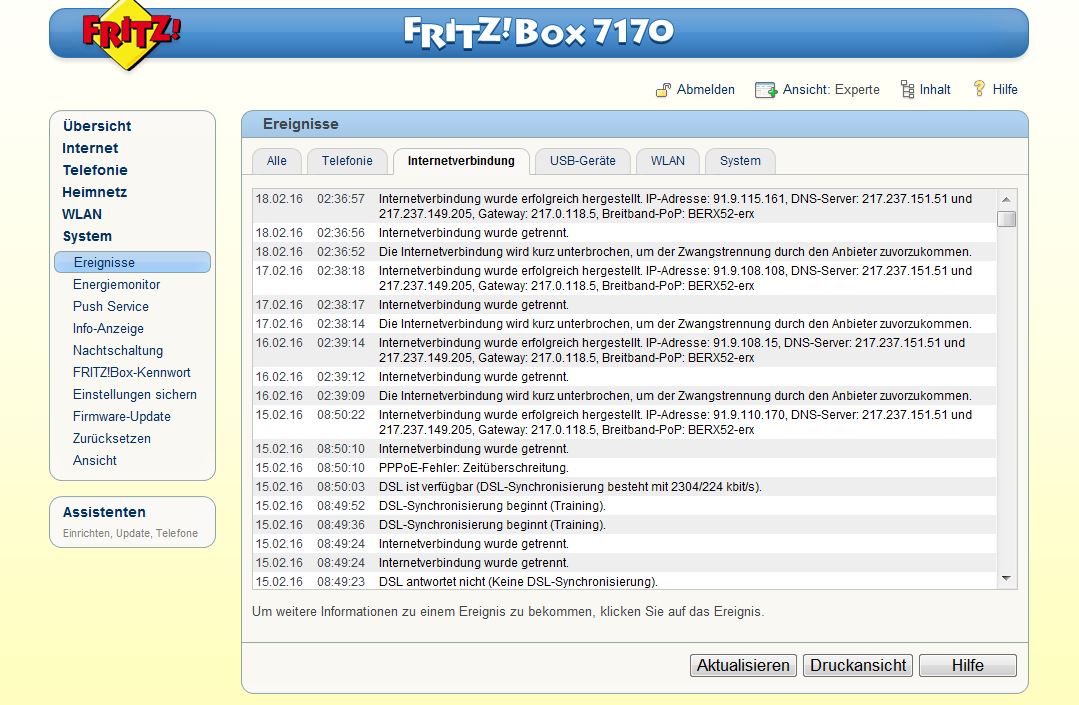The image size is (1079, 705).
Task: Click event list scroll down arrow
Action: [1006, 578]
